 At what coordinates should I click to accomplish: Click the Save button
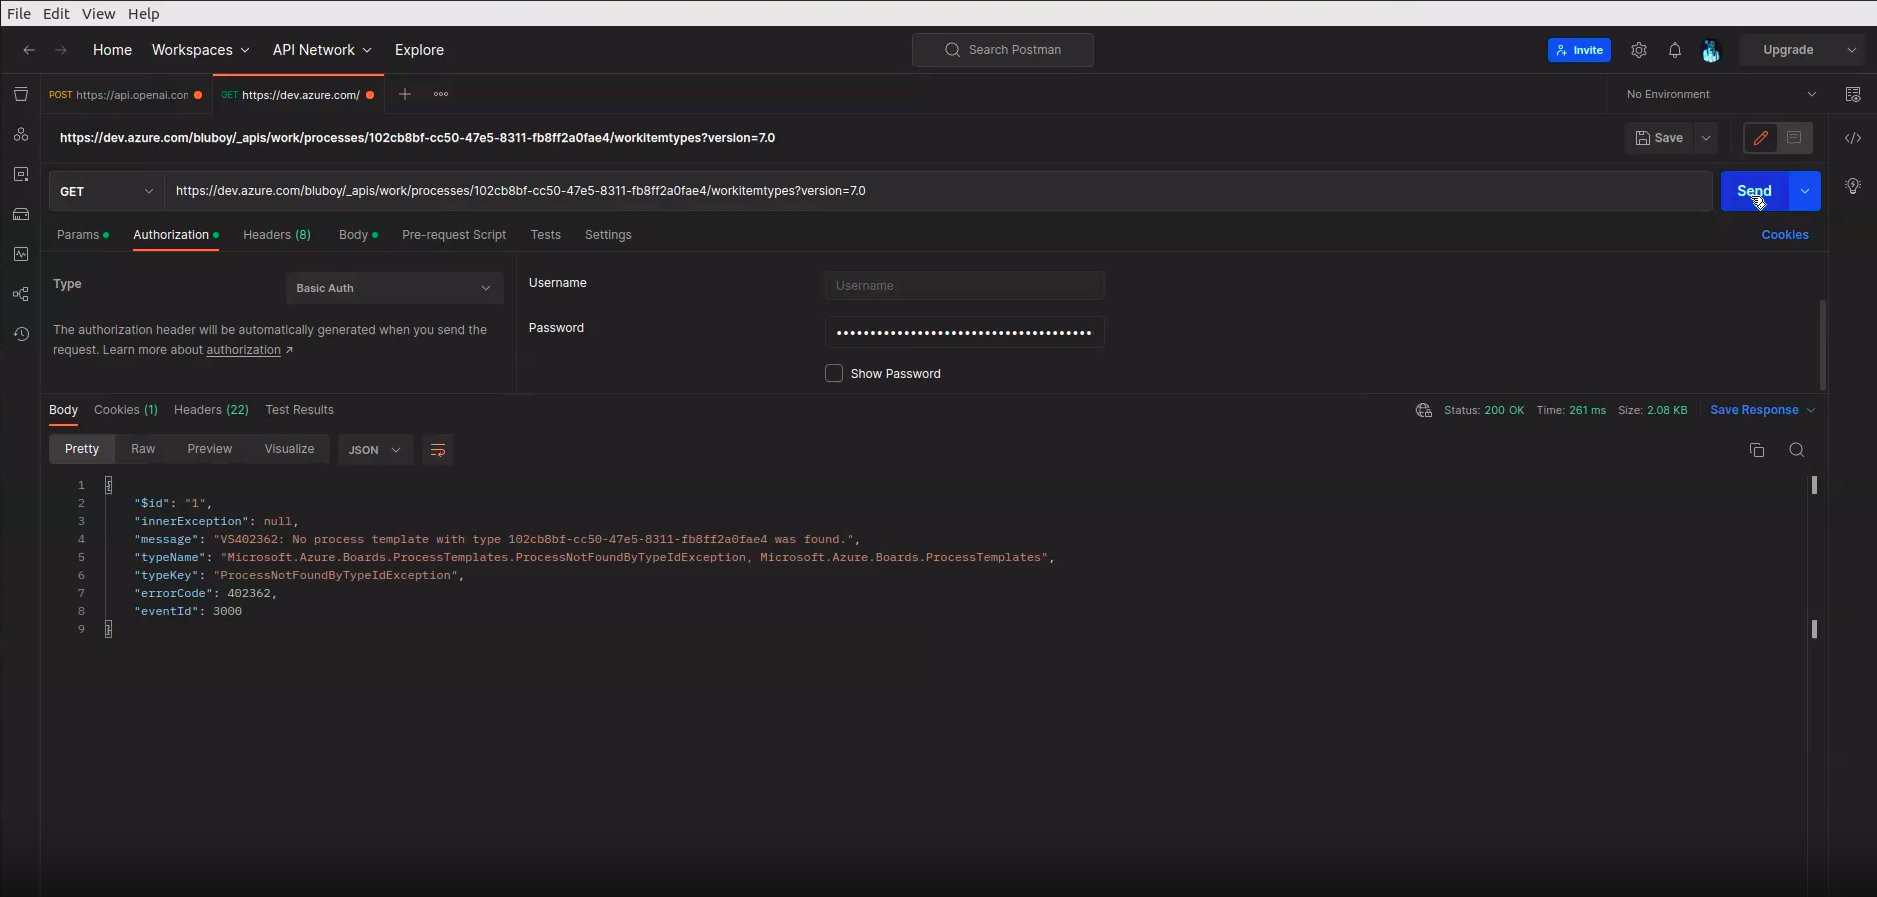tap(1660, 138)
